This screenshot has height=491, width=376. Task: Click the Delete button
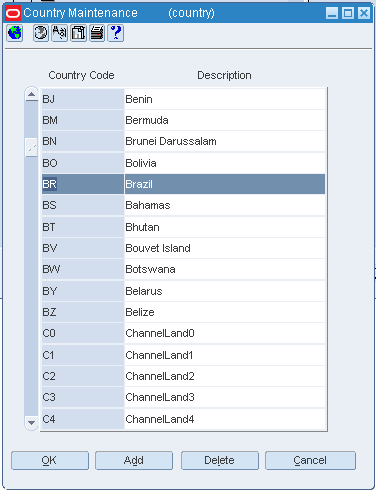[220, 460]
